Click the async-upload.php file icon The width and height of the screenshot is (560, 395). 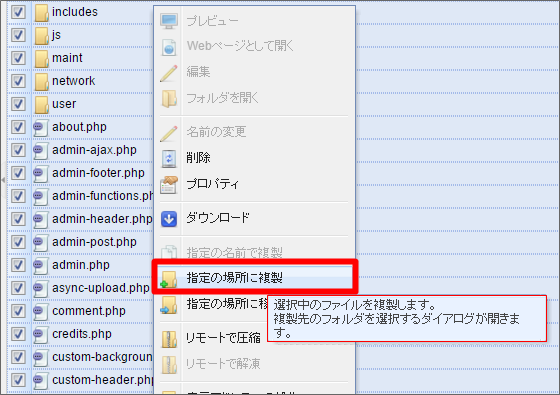(40, 289)
